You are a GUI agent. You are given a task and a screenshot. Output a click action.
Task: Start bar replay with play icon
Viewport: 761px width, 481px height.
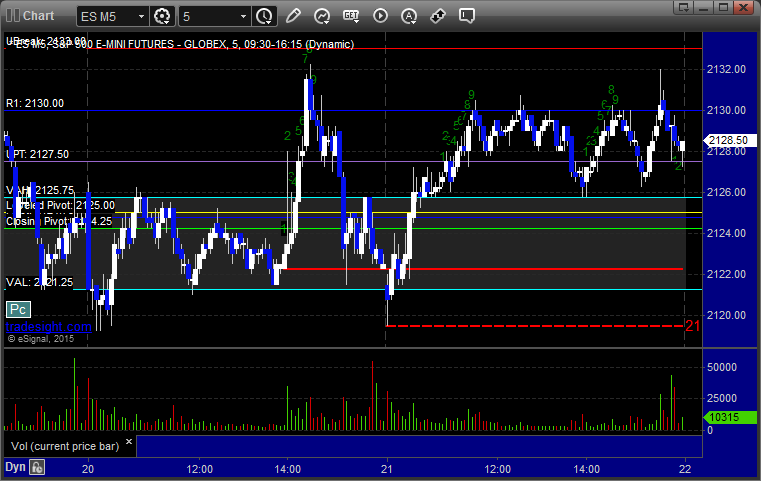tap(380, 16)
